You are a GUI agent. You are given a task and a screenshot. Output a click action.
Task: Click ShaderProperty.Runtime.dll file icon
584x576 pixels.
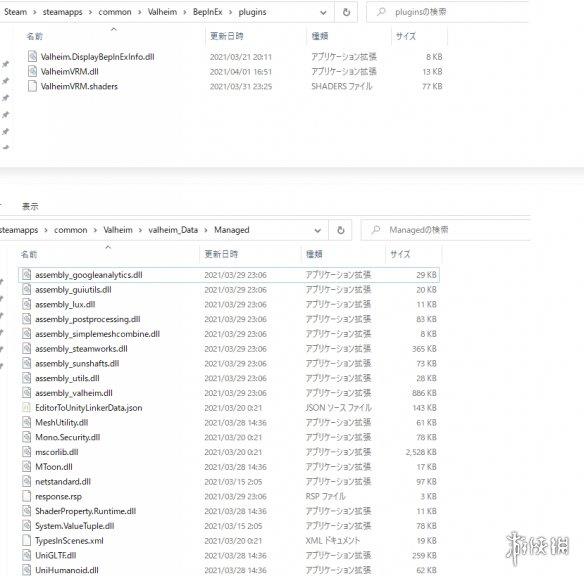[x=26, y=511]
